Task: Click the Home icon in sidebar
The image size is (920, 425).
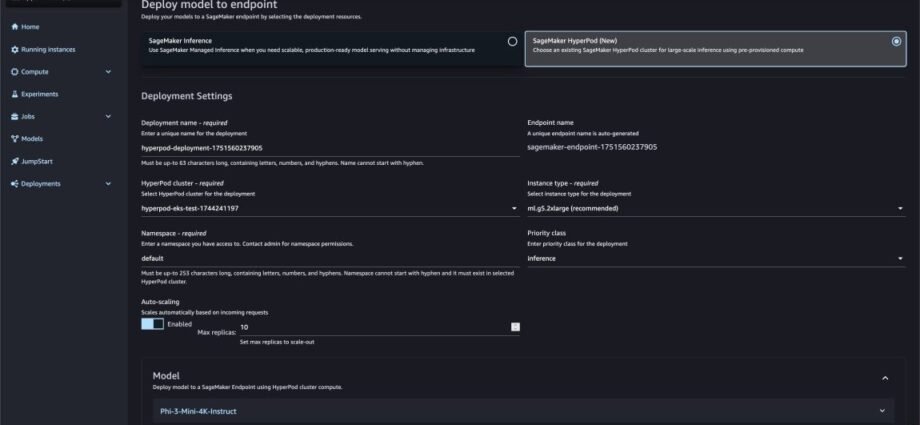Action: click(15, 27)
